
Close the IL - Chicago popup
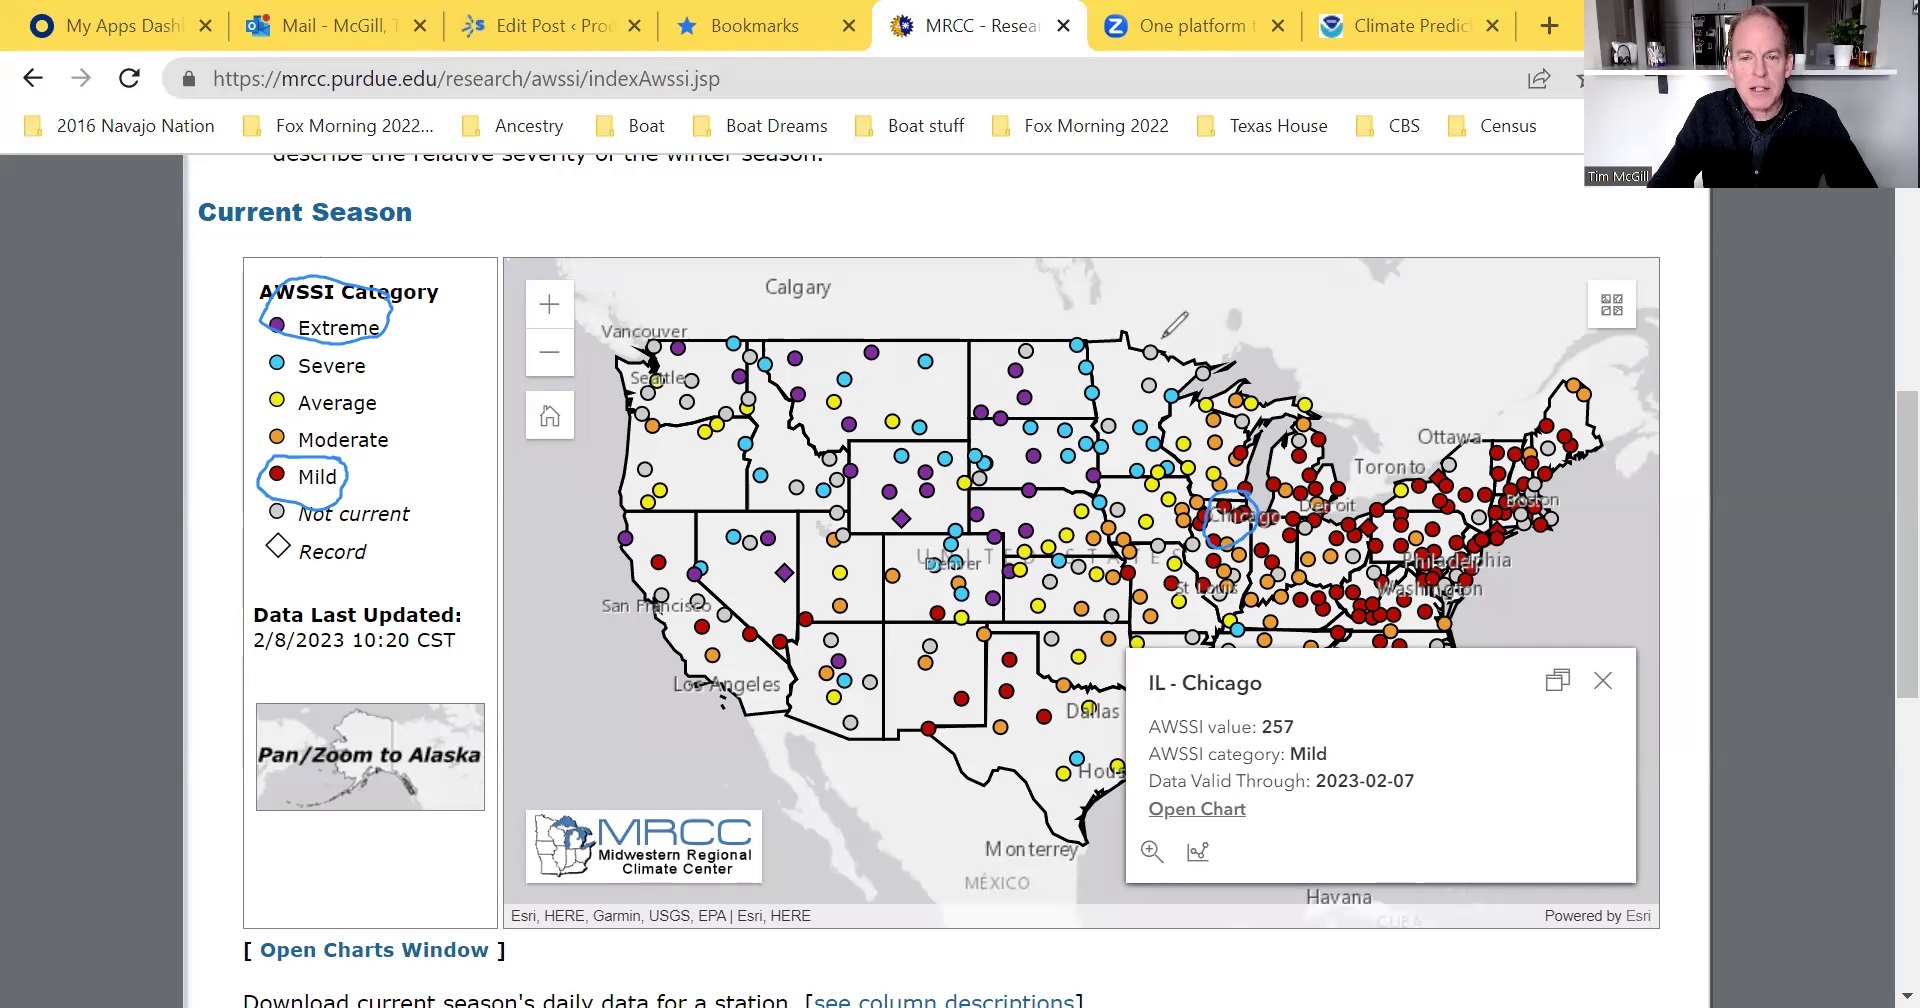(x=1602, y=681)
